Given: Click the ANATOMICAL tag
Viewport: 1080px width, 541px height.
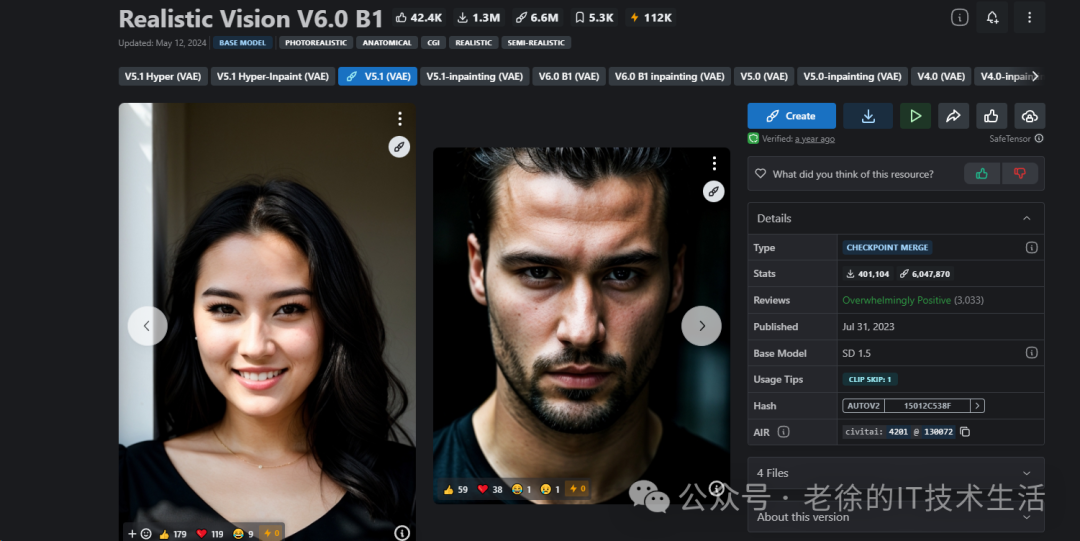Looking at the screenshot, I should [387, 43].
